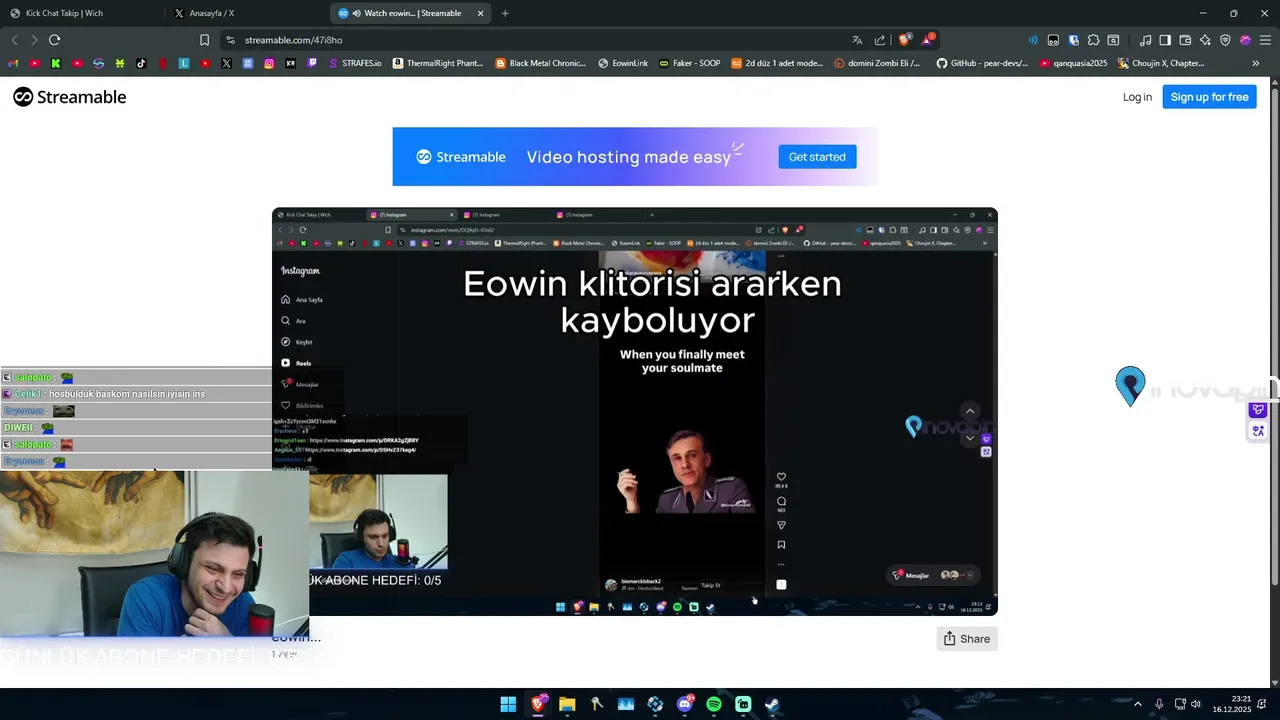Image resolution: width=1280 pixels, height=720 pixels.
Task: Open the volume control in system tray
Action: point(1196,704)
